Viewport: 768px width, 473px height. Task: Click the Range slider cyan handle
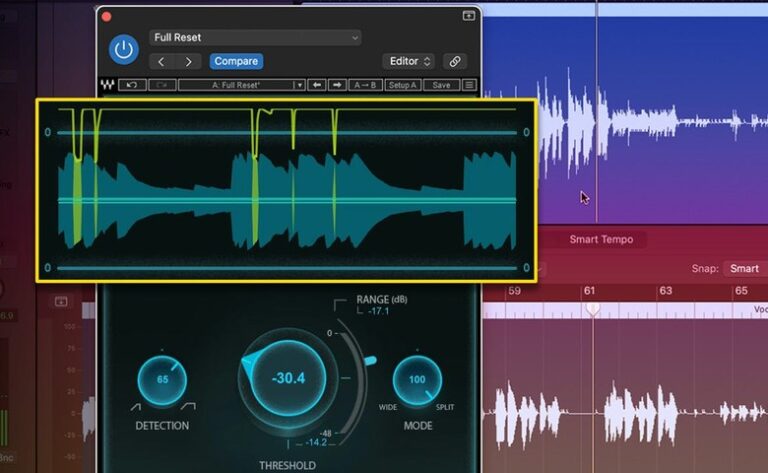coord(370,361)
